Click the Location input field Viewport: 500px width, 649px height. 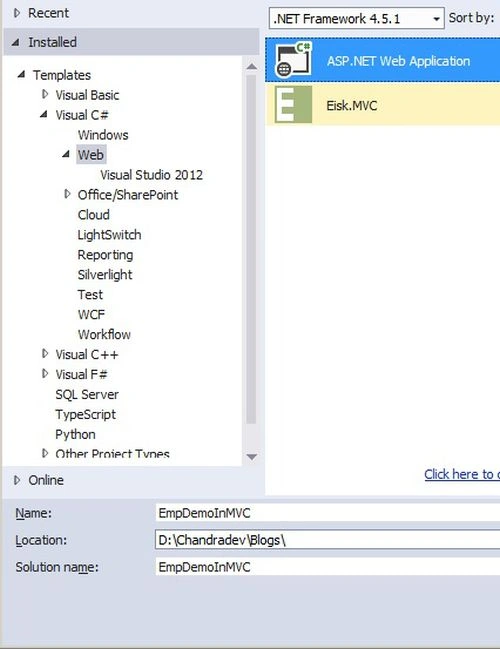click(328, 540)
